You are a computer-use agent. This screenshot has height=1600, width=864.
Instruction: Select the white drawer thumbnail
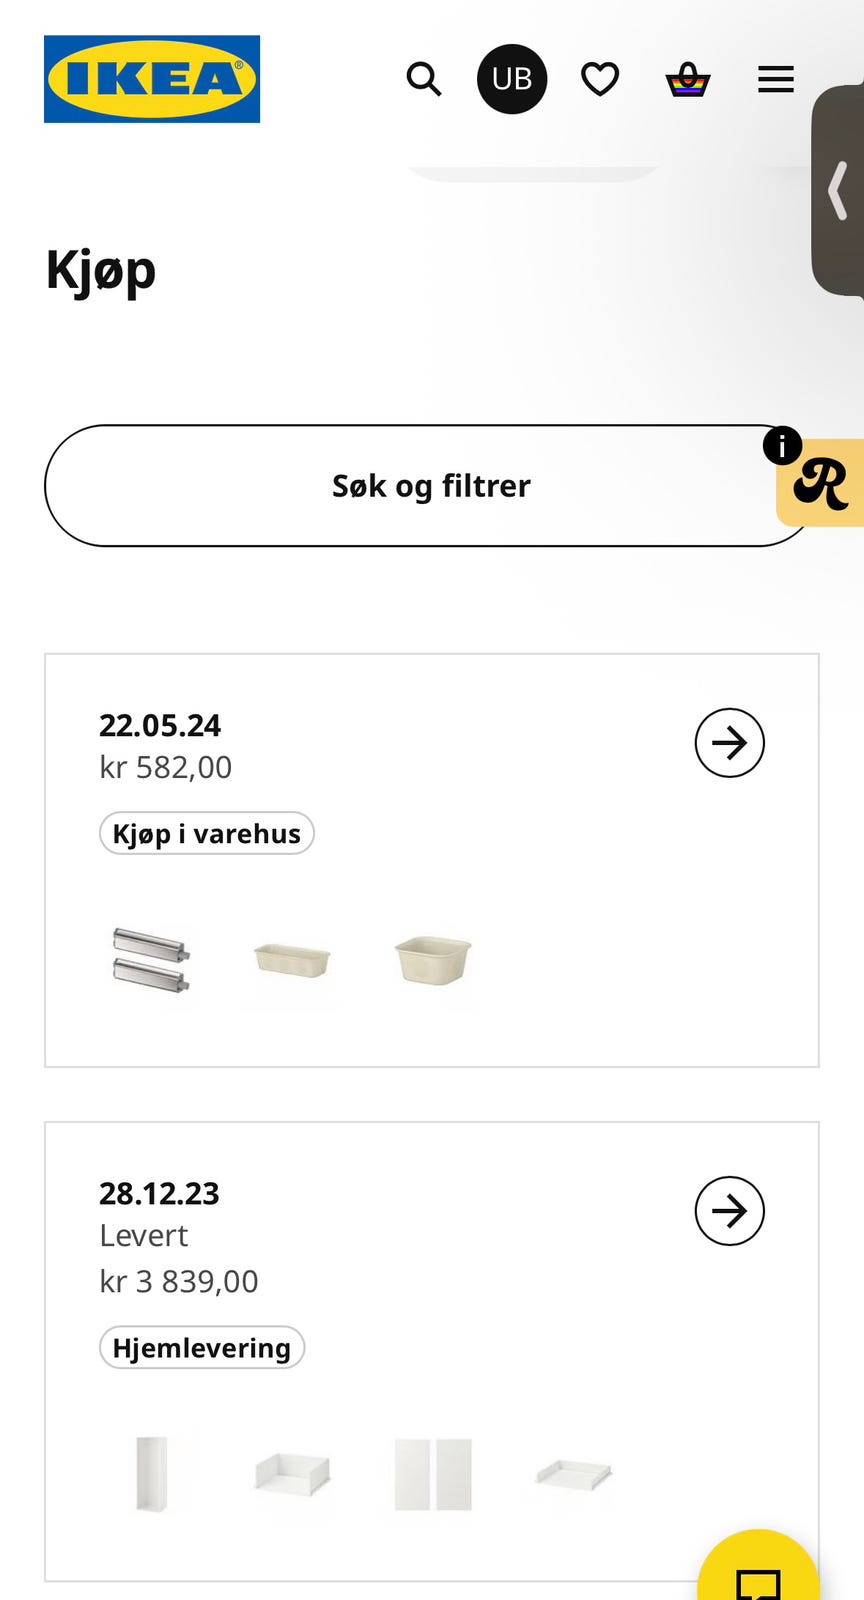(292, 1474)
